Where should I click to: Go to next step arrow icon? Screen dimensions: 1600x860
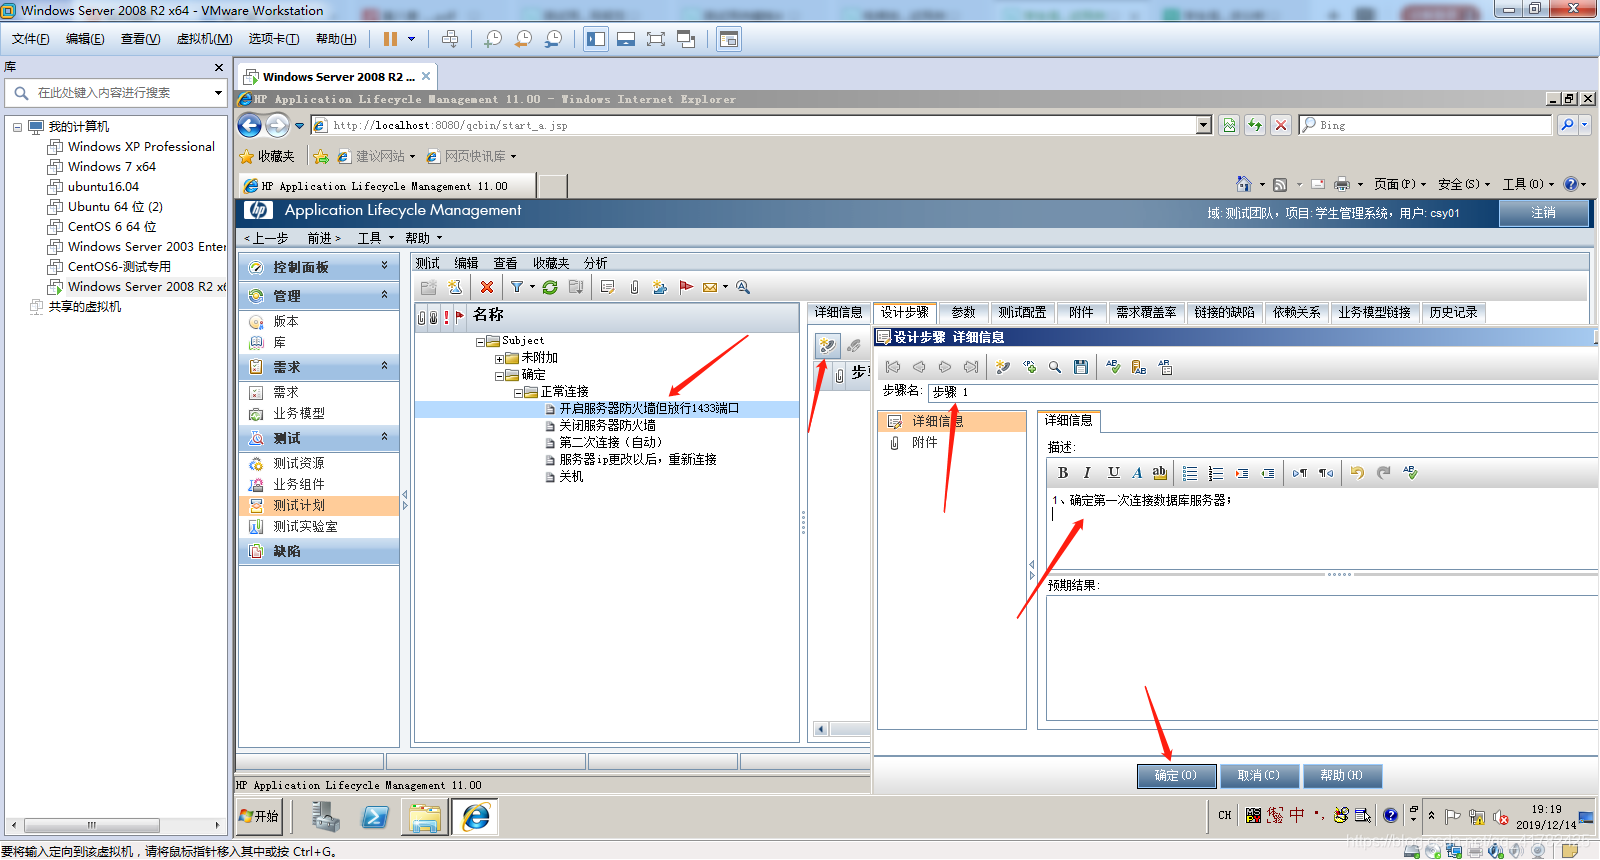[945, 367]
